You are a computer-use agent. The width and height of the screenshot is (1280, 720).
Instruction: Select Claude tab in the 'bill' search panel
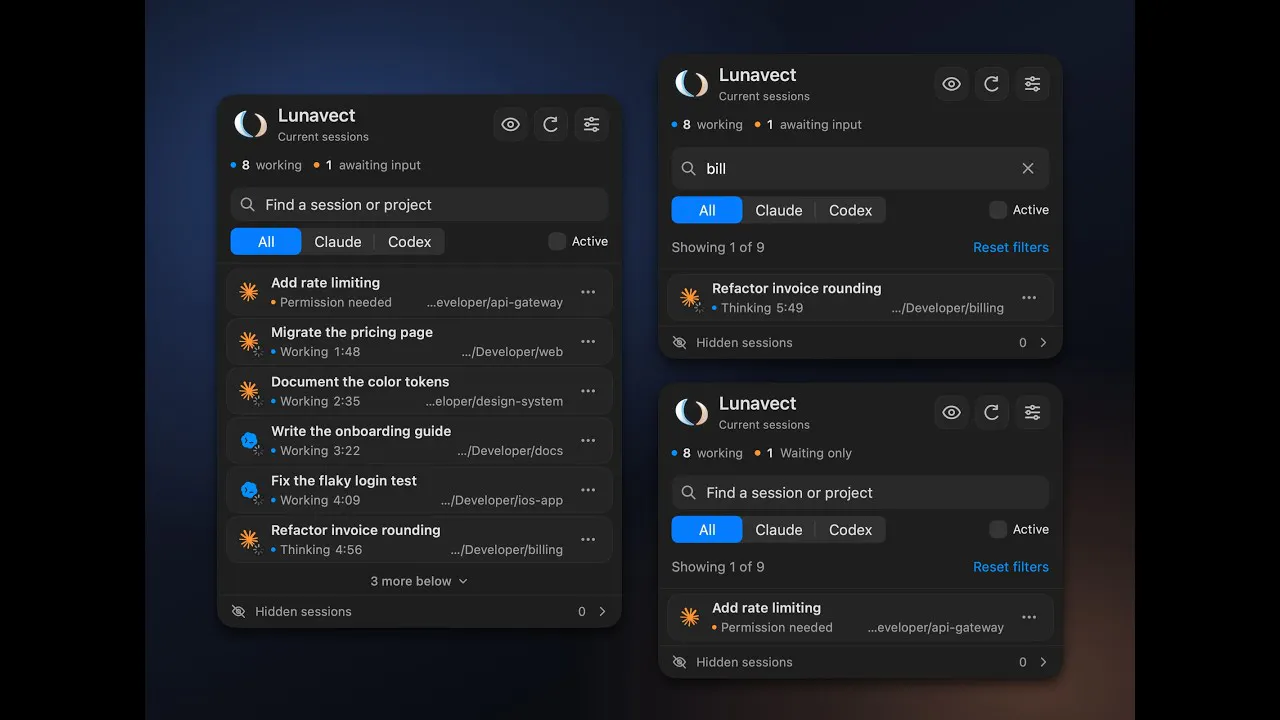click(779, 210)
